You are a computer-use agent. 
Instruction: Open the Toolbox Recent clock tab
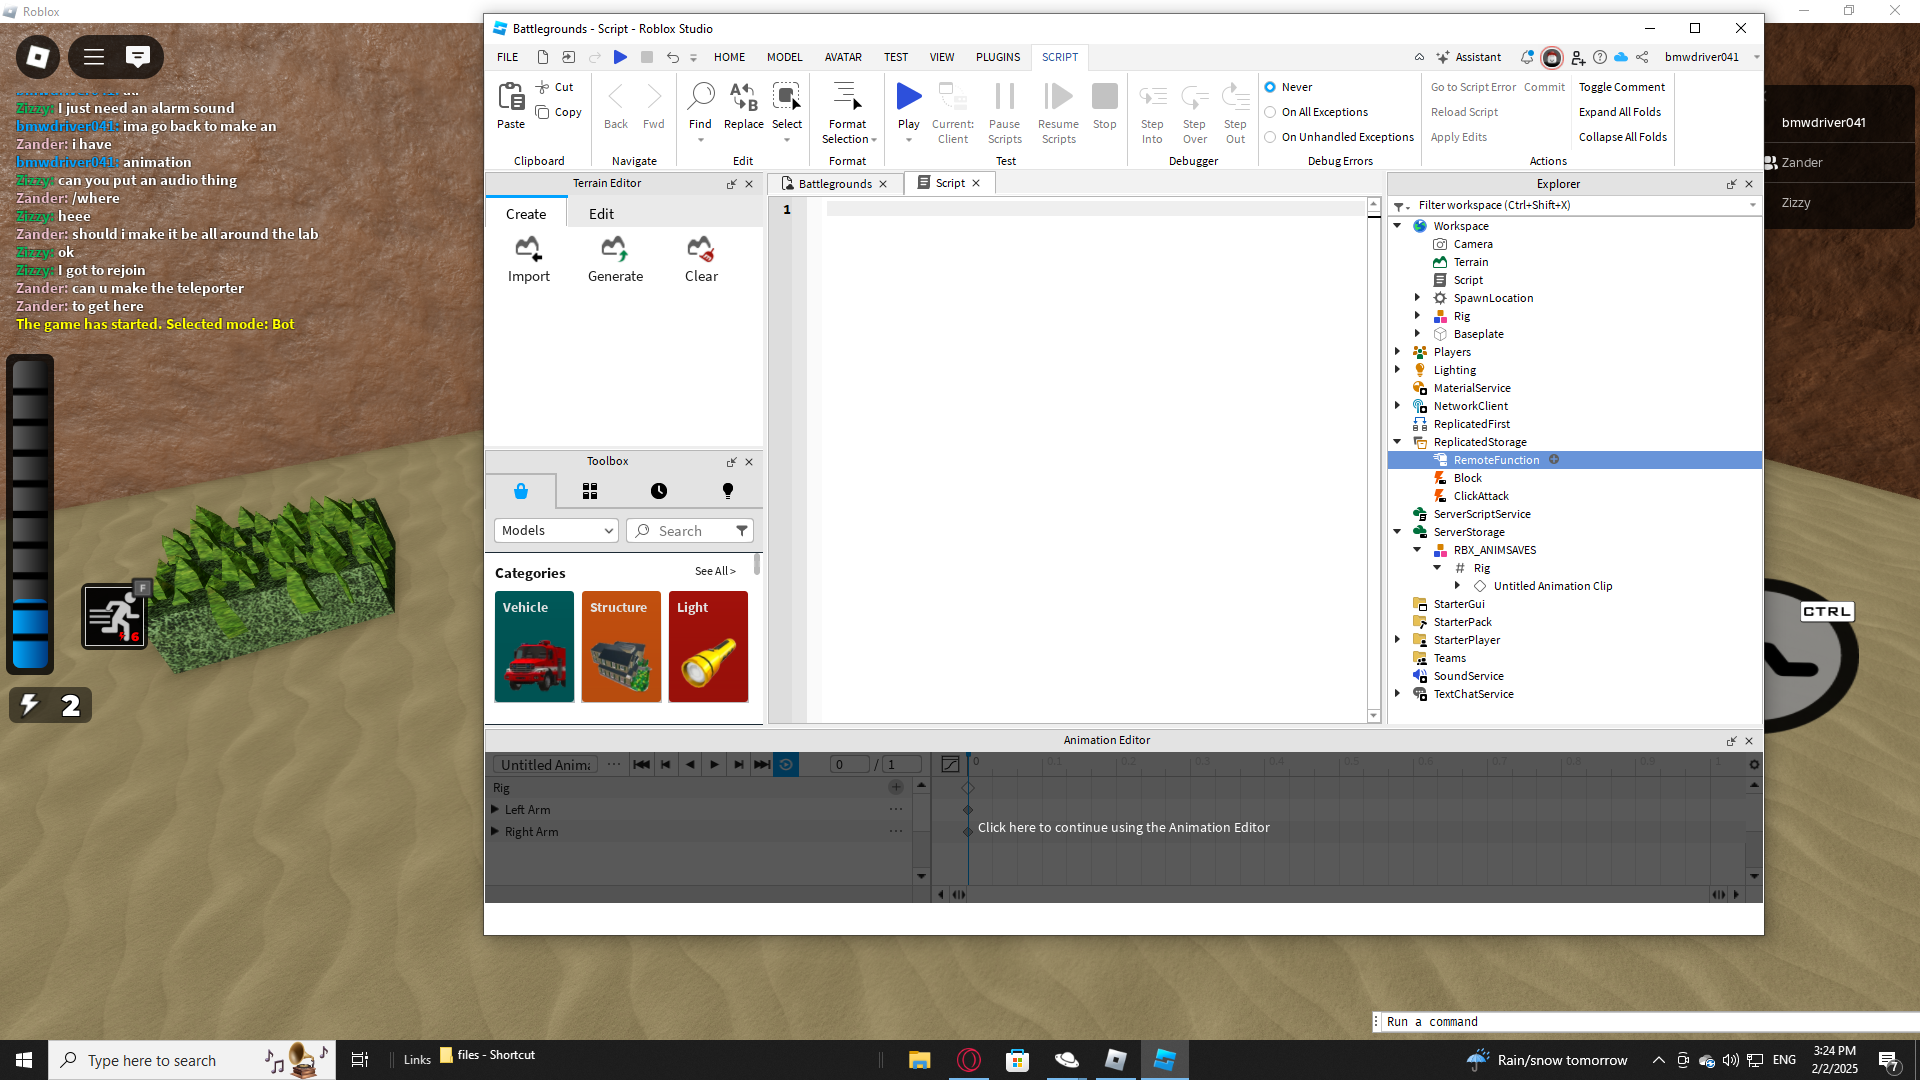click(x=659, y=491)
